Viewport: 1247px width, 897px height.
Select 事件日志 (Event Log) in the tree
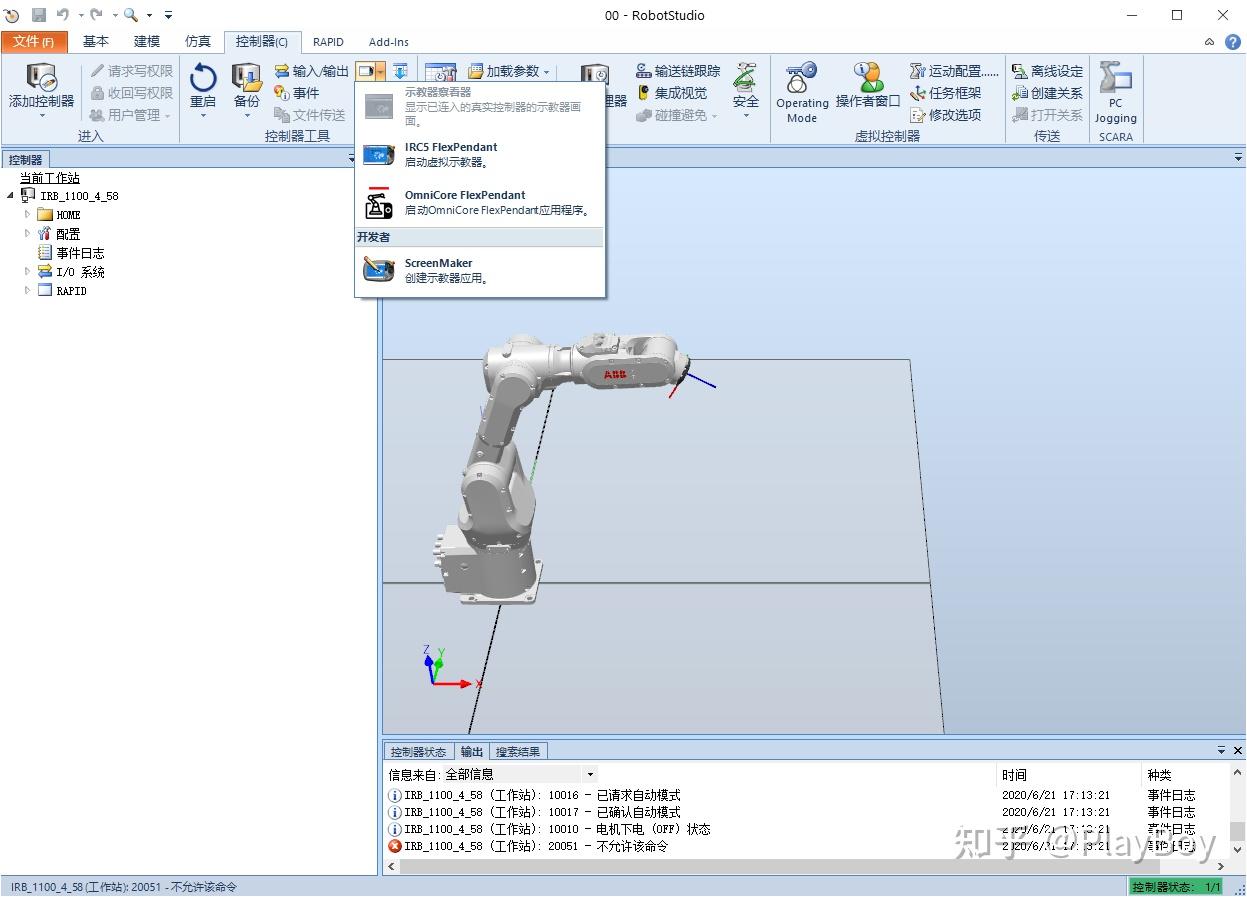[x=79, y=253]
